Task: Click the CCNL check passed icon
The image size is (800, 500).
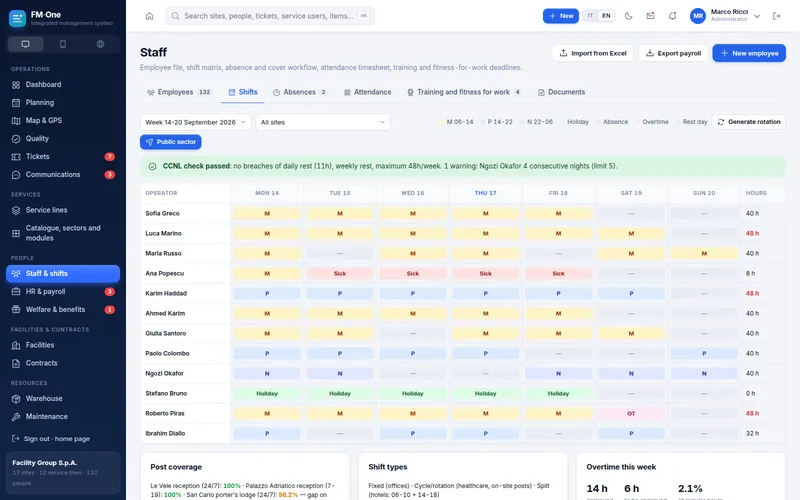Action: (152, 166)
